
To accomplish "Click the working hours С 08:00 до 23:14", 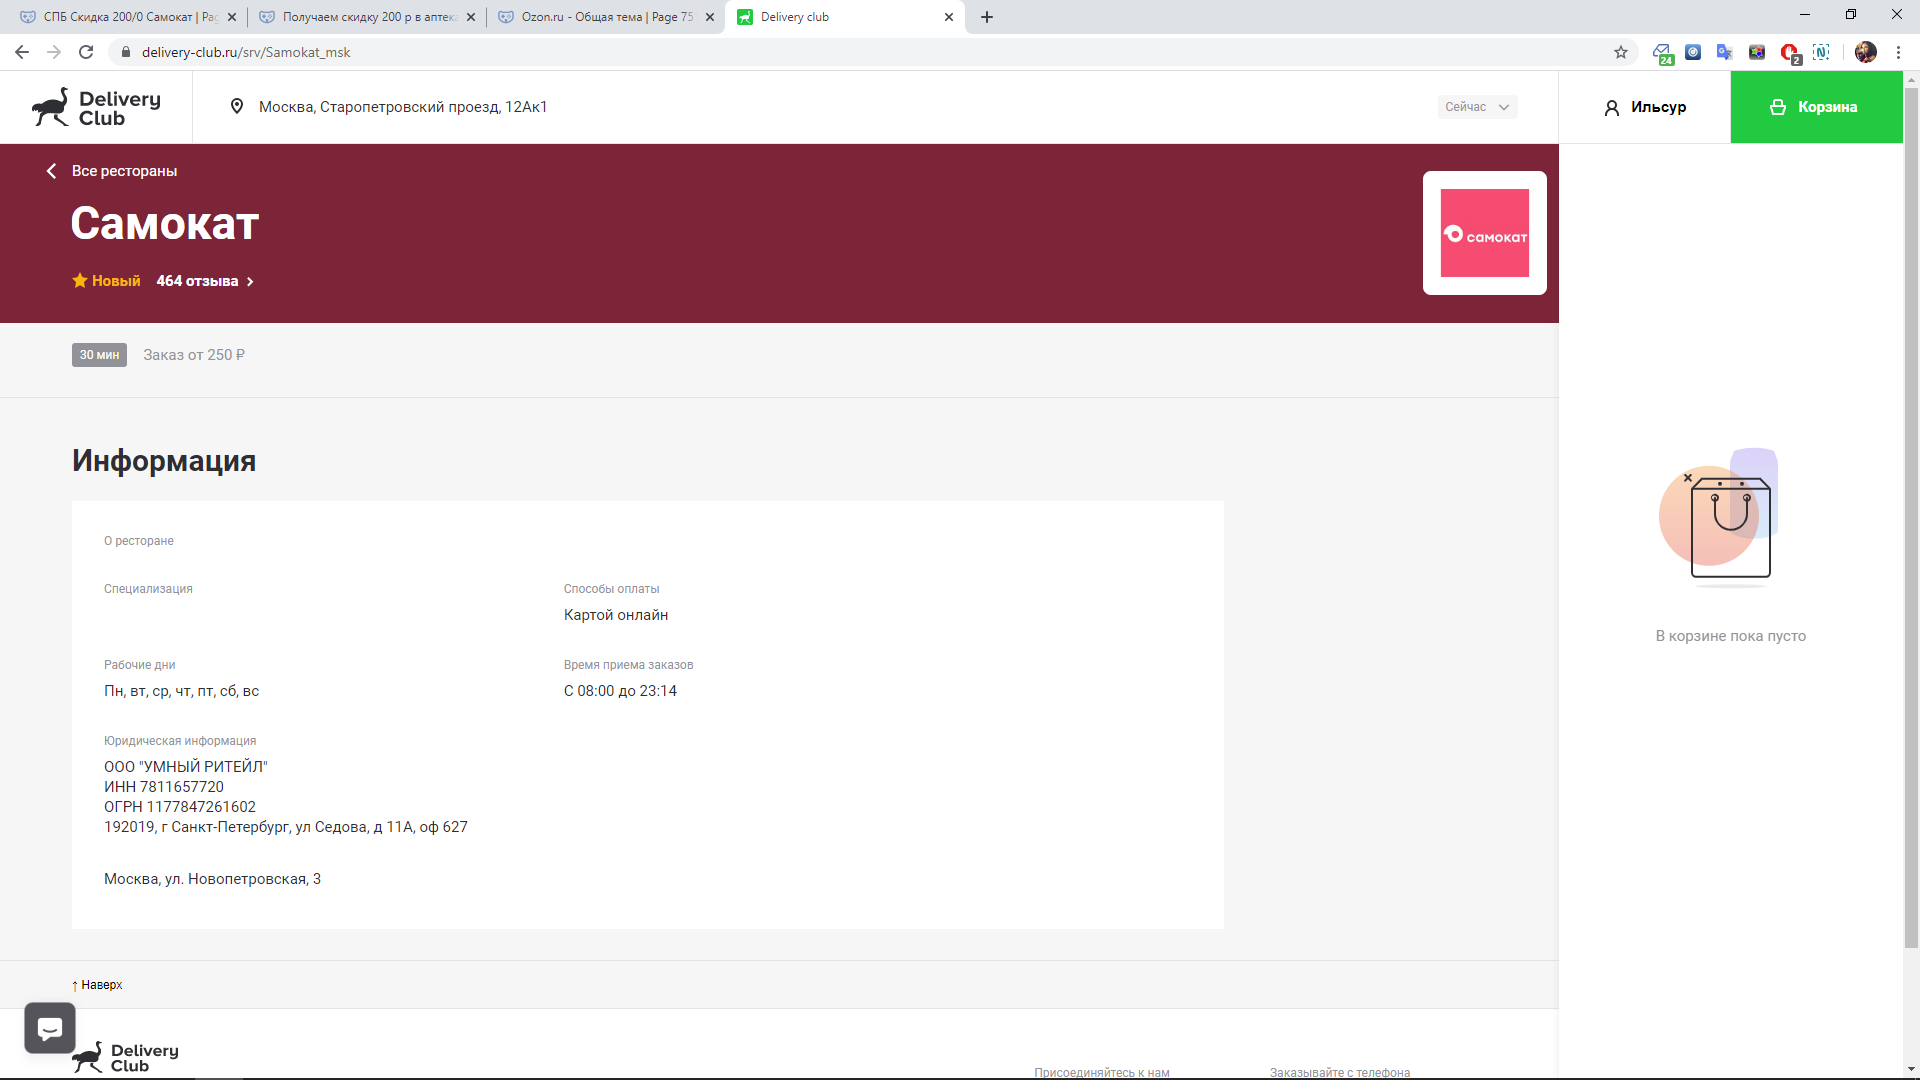I will pyautogui.click(x=620, y=691).
